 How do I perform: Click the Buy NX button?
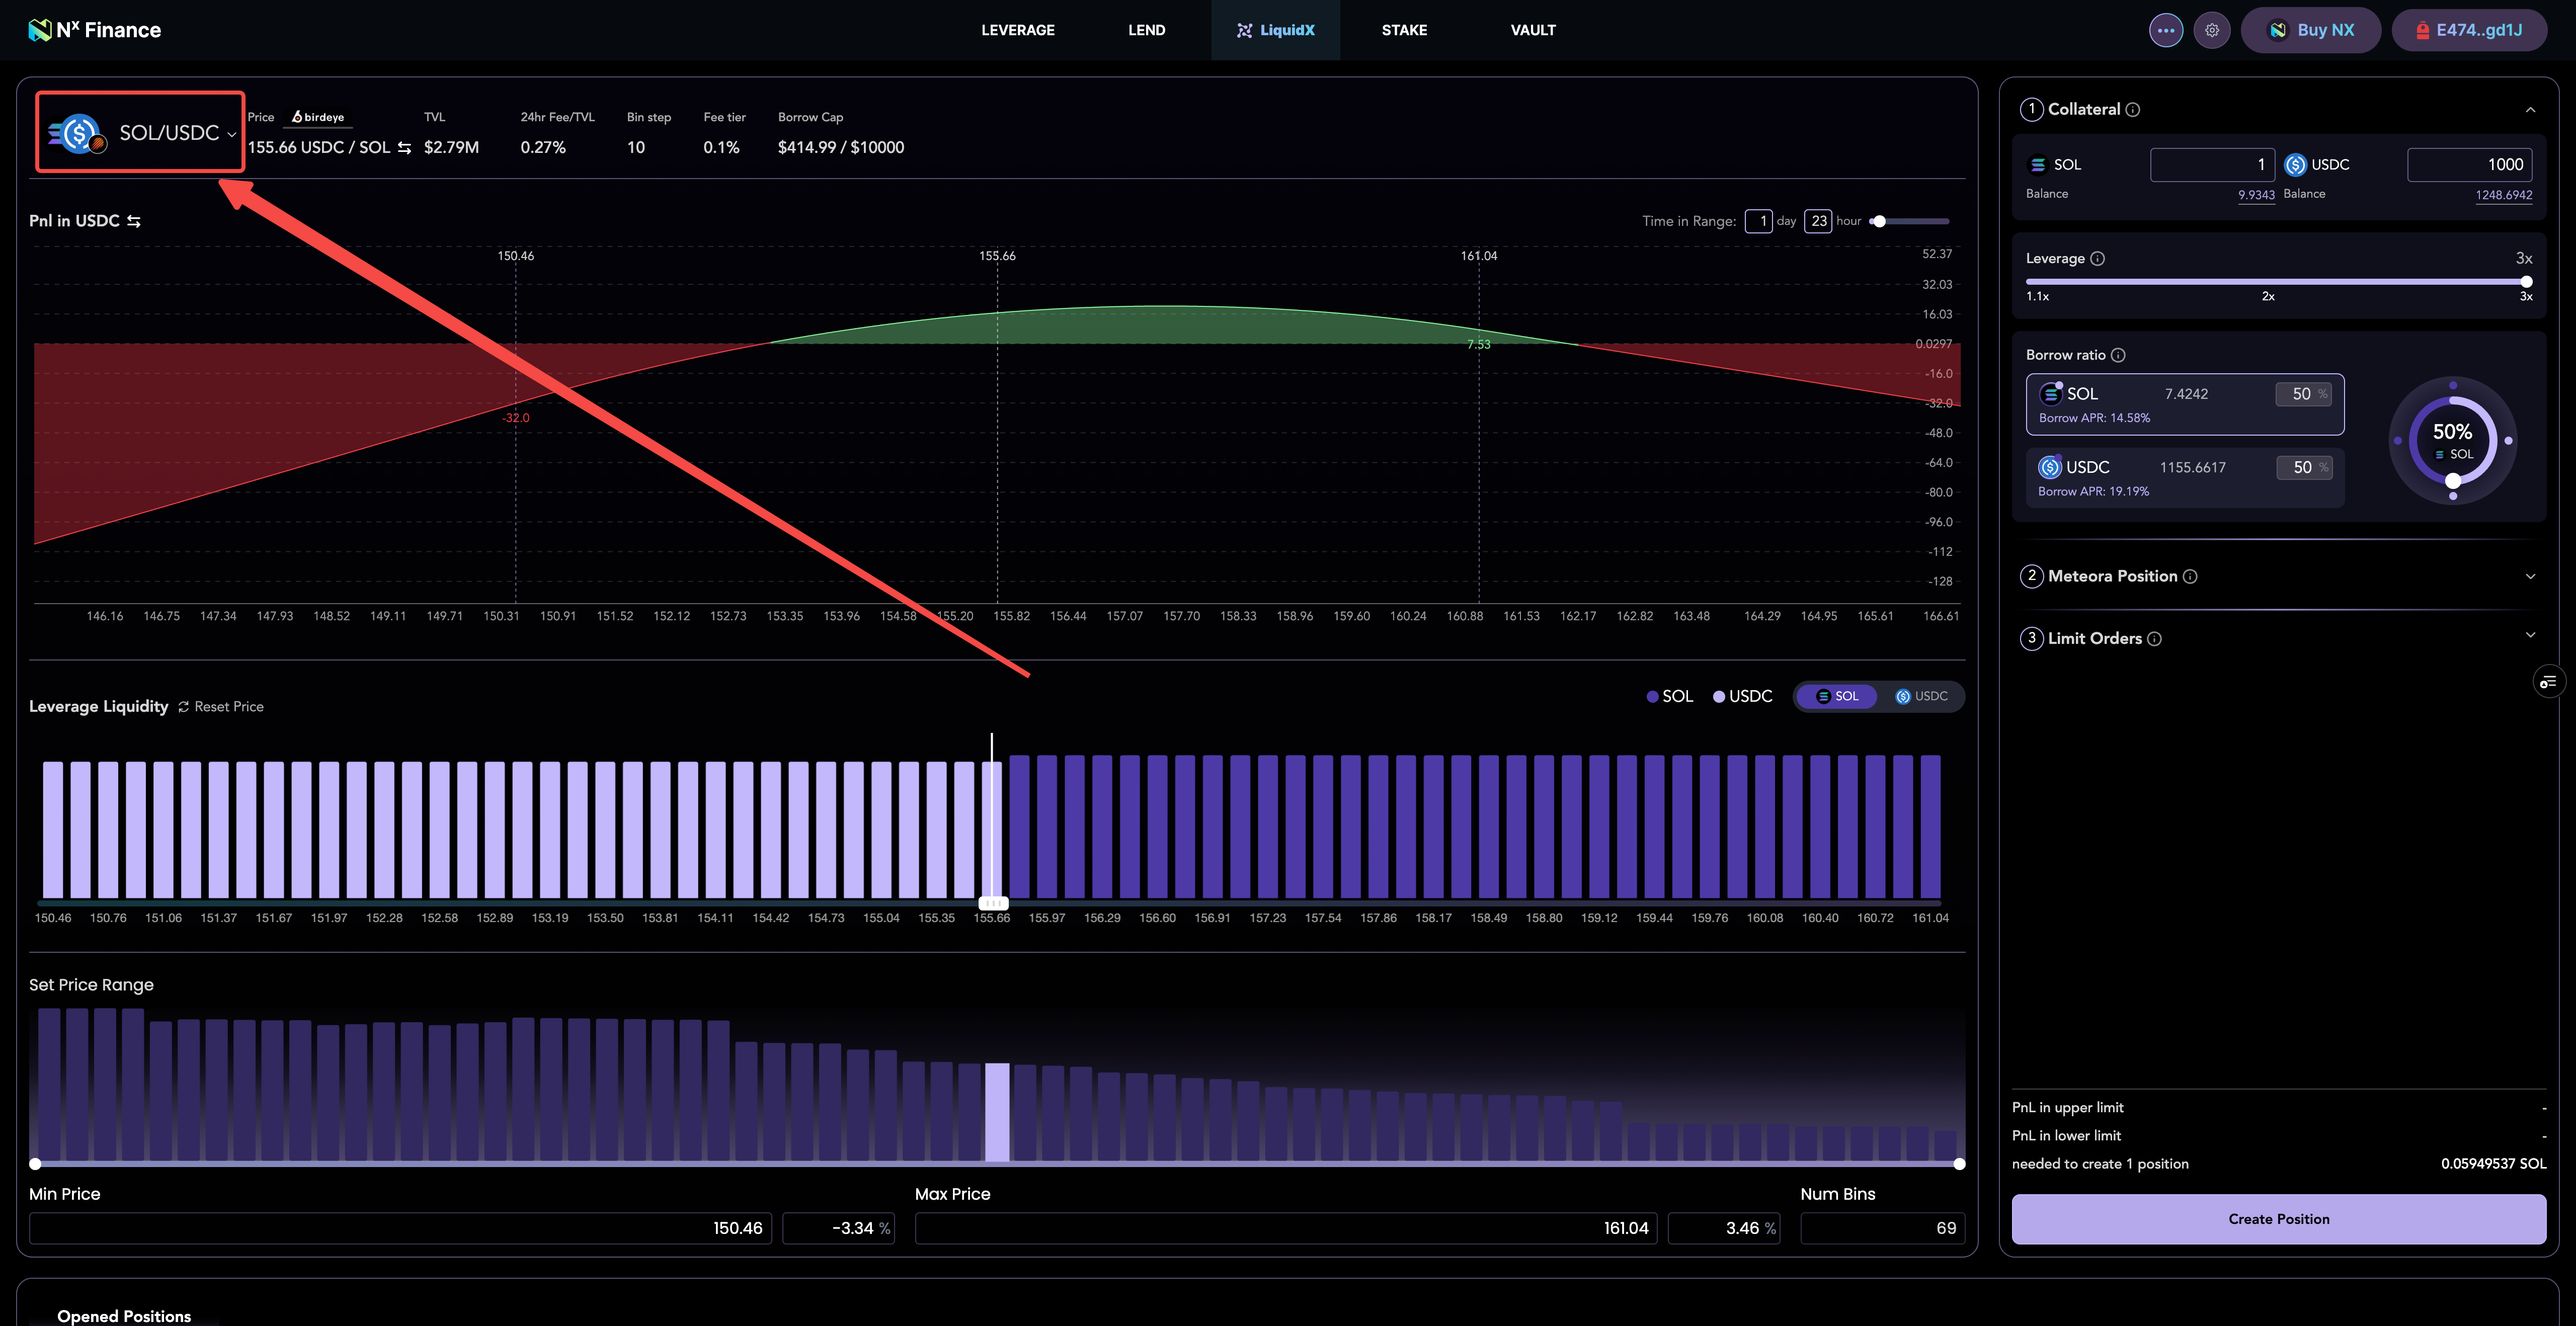[x=2310, y=30]
